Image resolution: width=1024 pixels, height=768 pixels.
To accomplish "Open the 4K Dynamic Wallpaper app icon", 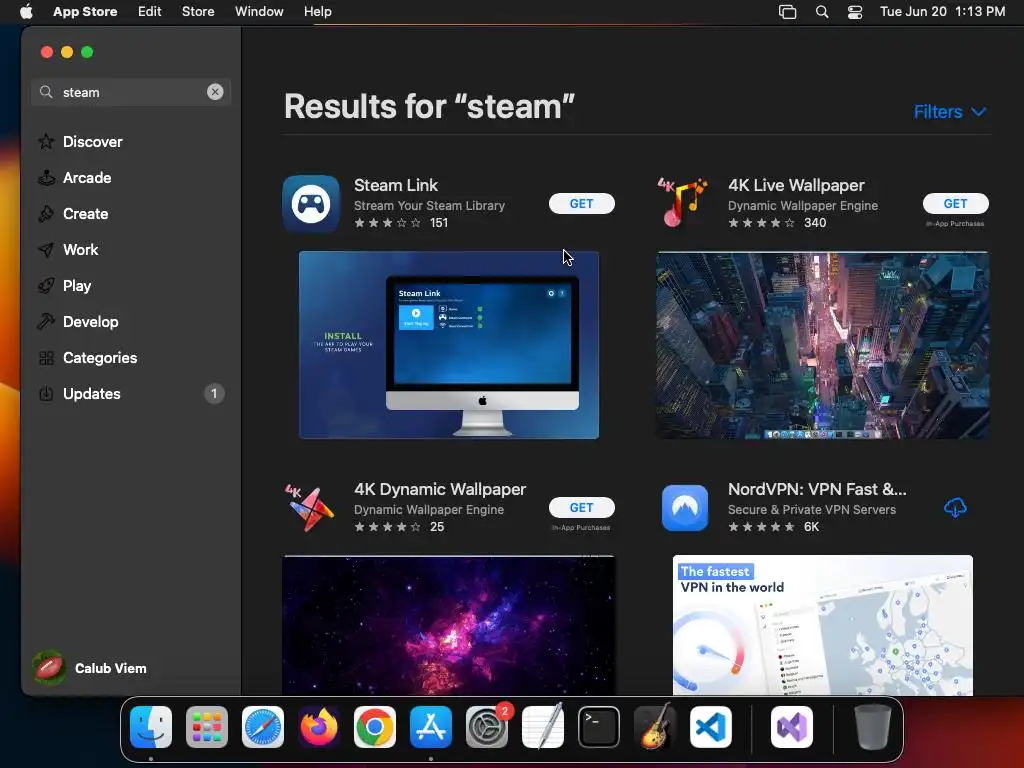I will pyautogui.click(x=310, y=507).
